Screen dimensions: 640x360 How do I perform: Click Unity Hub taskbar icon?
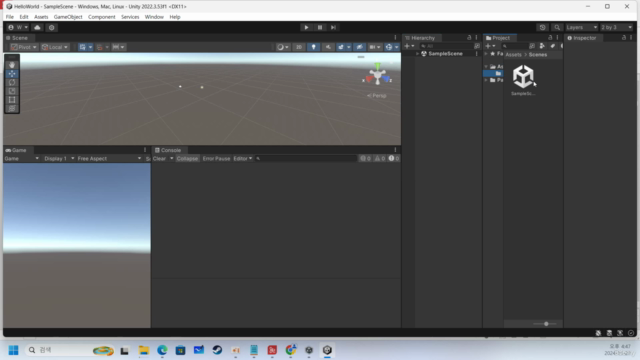(x=309, y=350)
